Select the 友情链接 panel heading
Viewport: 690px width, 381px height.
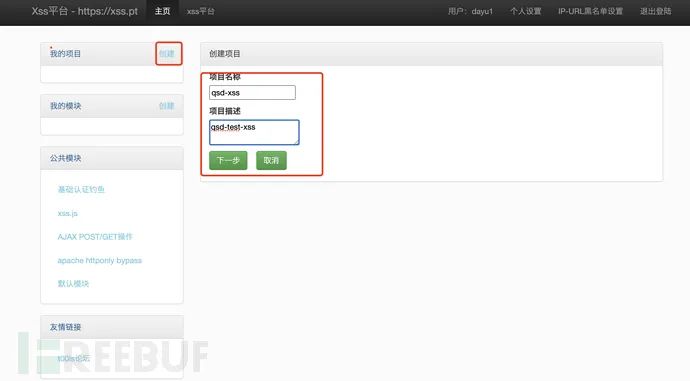coord(65,327)
